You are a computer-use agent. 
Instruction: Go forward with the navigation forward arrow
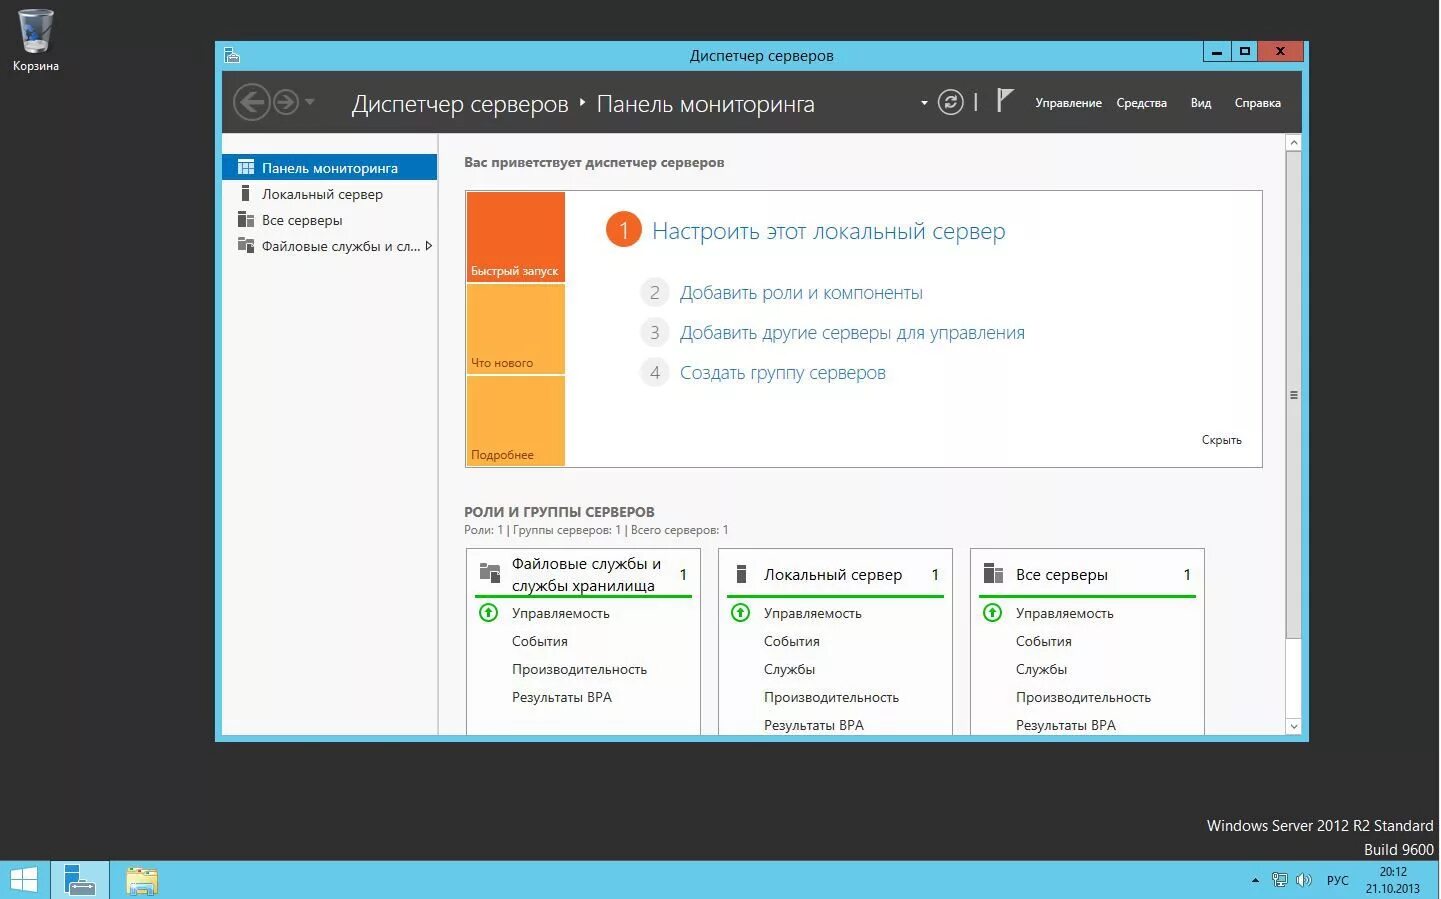(286, 102)
